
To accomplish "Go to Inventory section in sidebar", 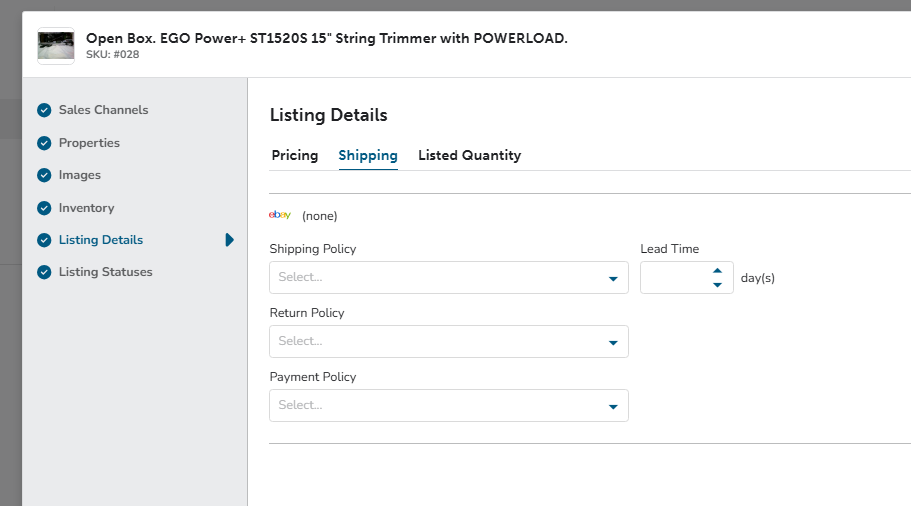I will [87, 208].
